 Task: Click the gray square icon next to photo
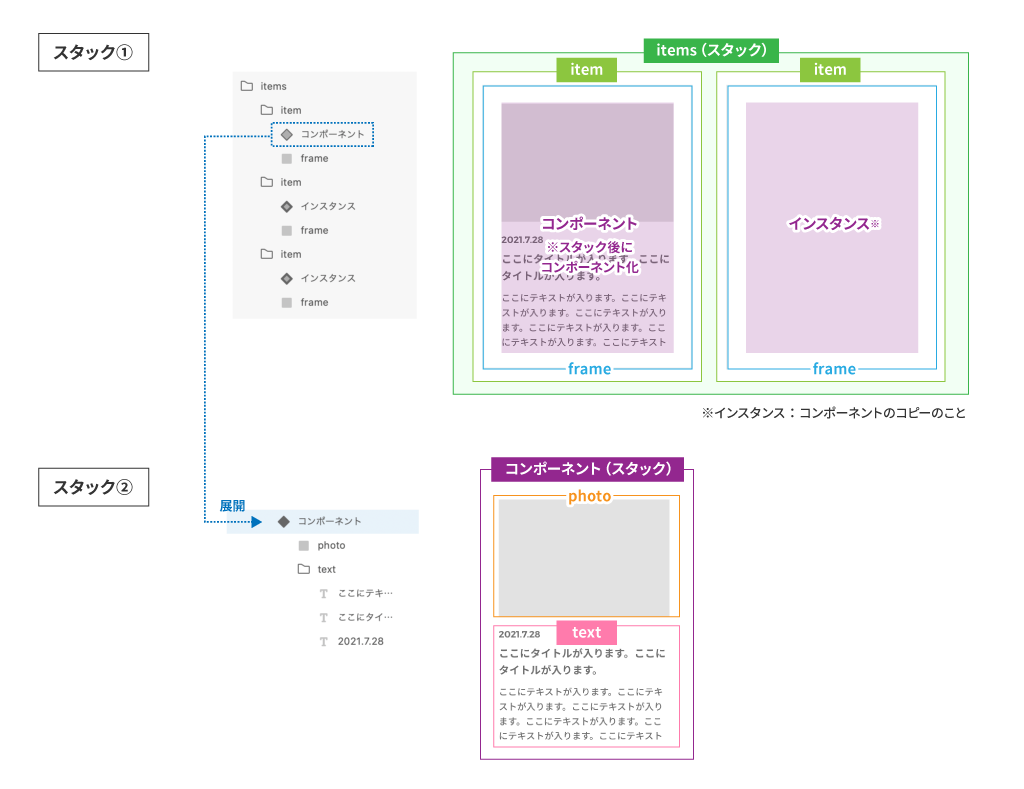304,545
